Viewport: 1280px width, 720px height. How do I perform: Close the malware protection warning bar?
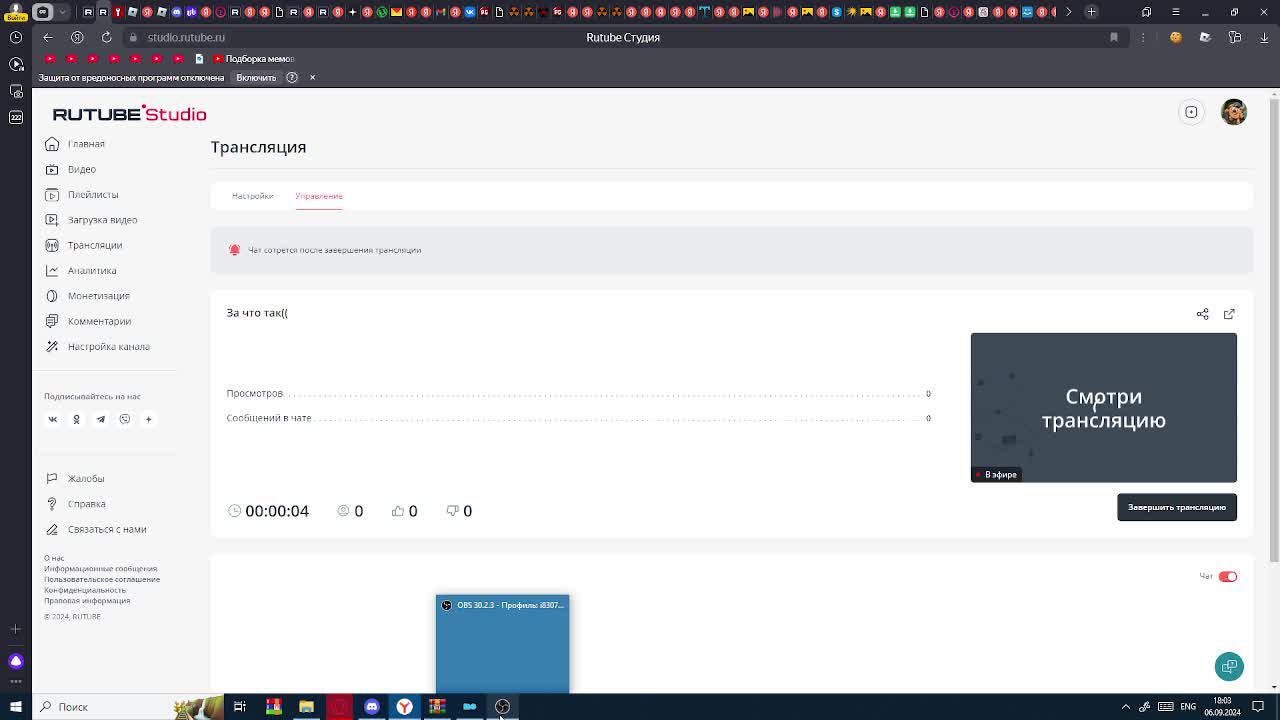coord(312,77)
